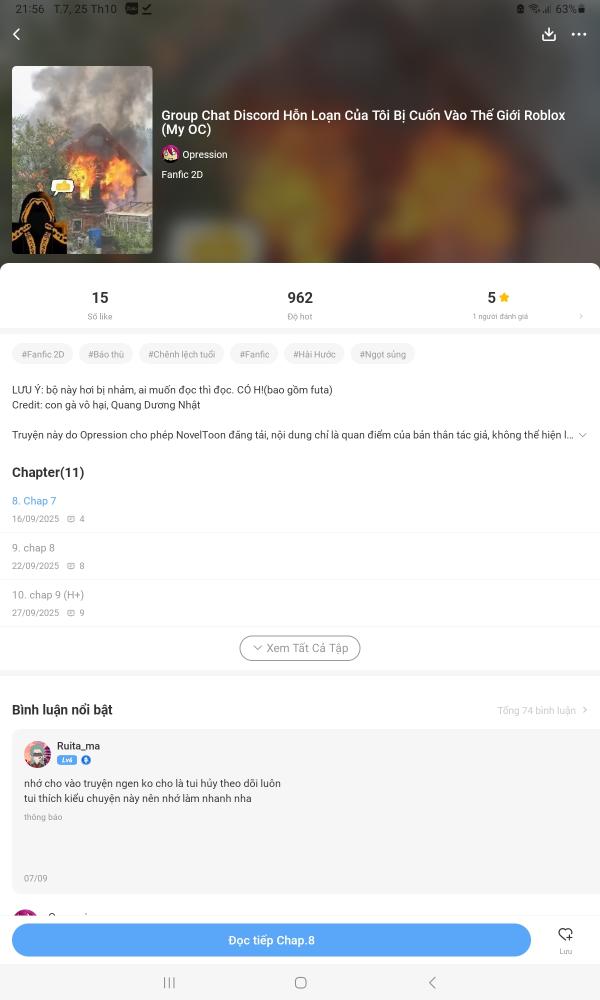
Task: Select the #Fanfic 2D tag
Action: (x=43, y=354)
